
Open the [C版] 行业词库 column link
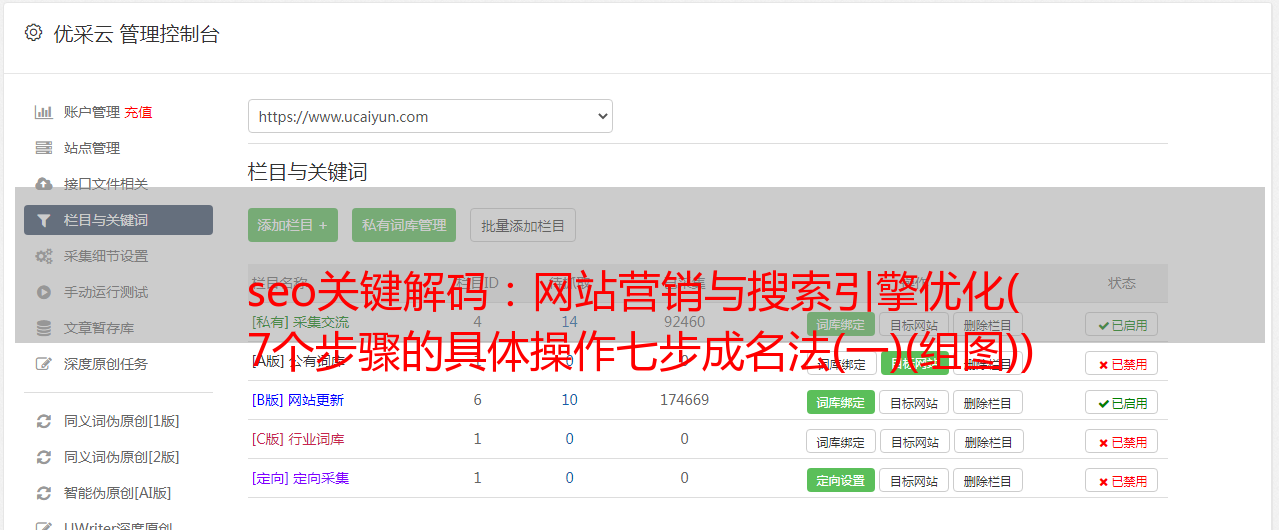click(x=298, y=439)
